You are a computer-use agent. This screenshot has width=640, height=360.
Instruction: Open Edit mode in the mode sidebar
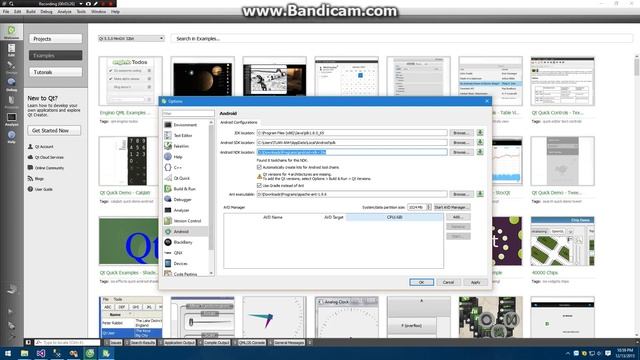point(11,50)
